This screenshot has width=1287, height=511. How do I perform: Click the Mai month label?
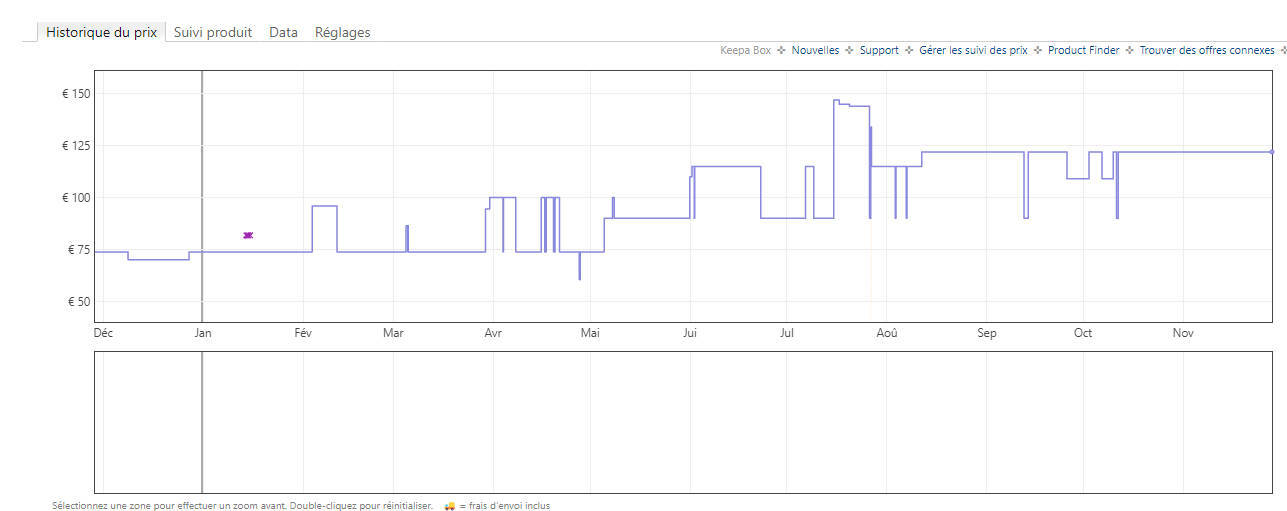(x=590, y=333)
